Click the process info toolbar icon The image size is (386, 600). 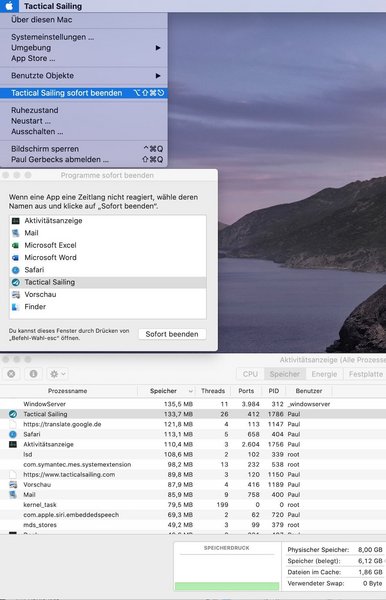coord(33,374)
